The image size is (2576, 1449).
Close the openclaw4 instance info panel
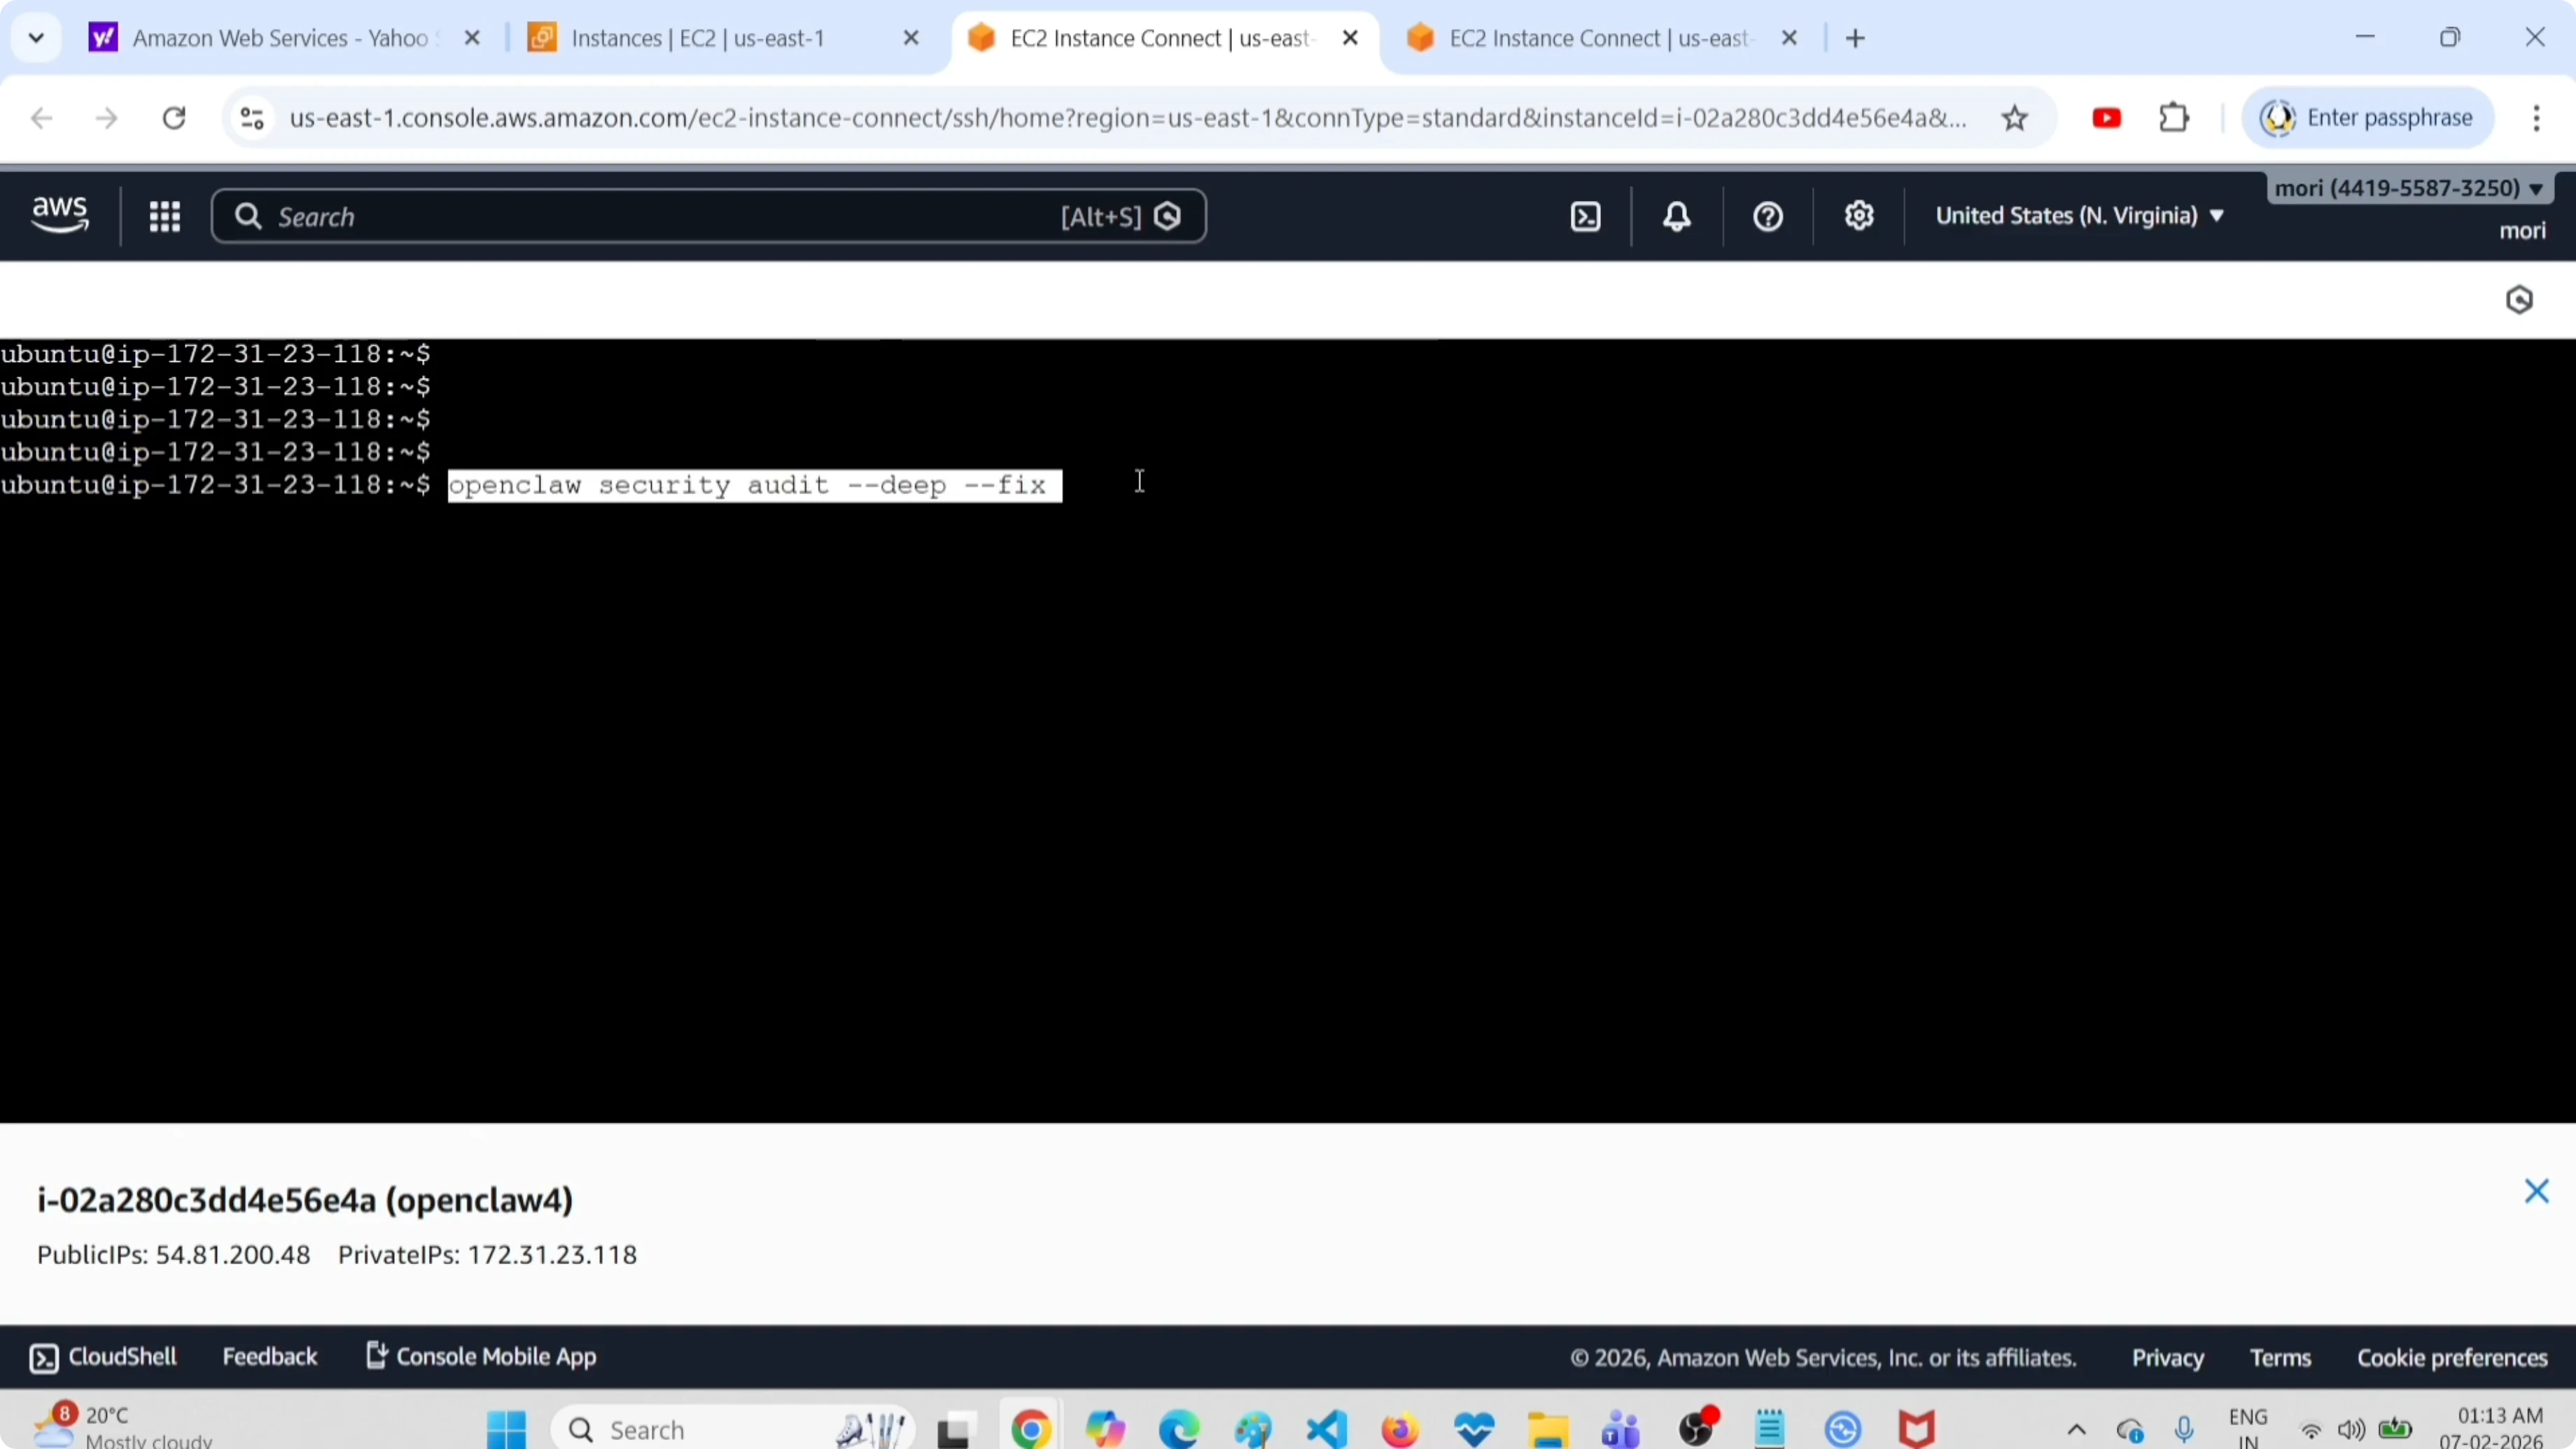point(2536,1191)
